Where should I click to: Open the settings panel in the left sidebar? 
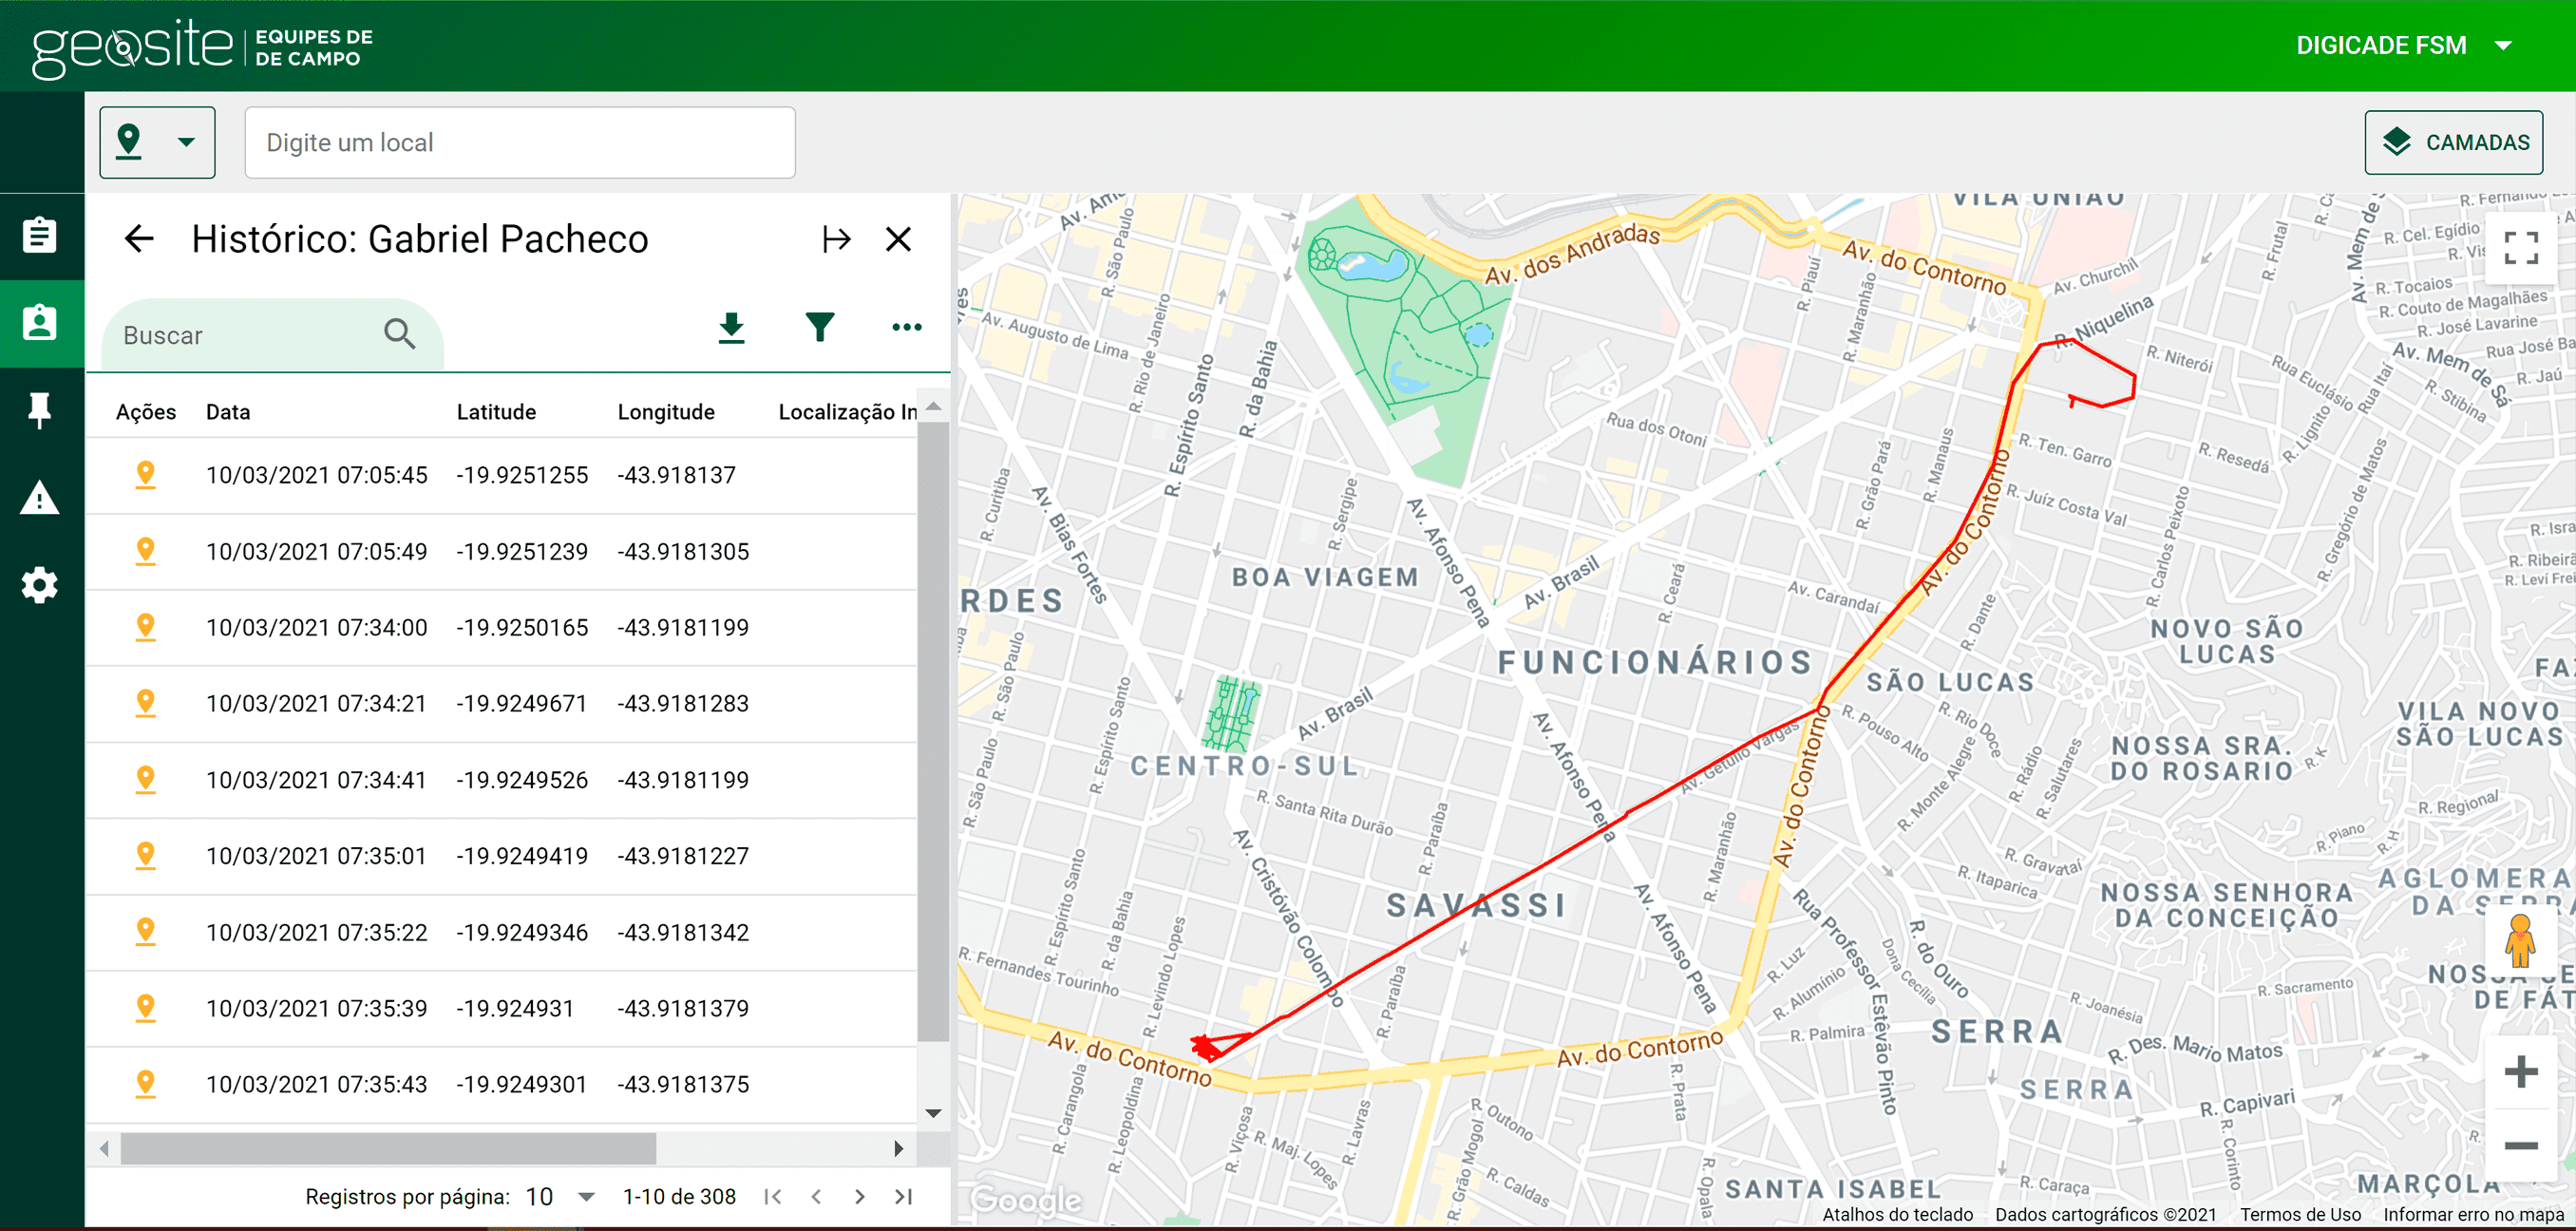pos(41,585)
